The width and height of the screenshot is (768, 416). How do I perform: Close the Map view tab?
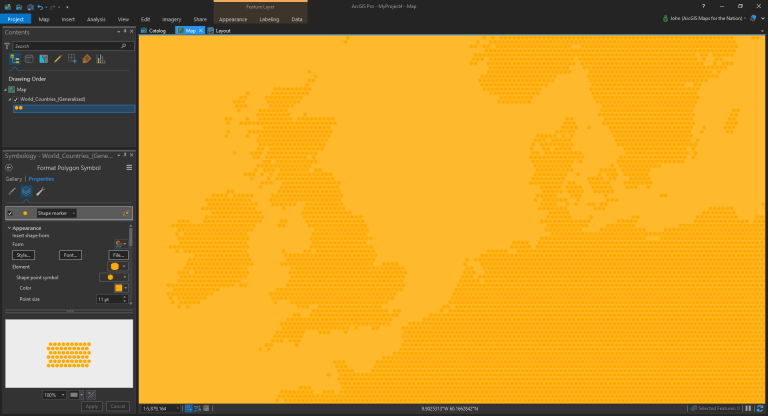tap(200, 30)
